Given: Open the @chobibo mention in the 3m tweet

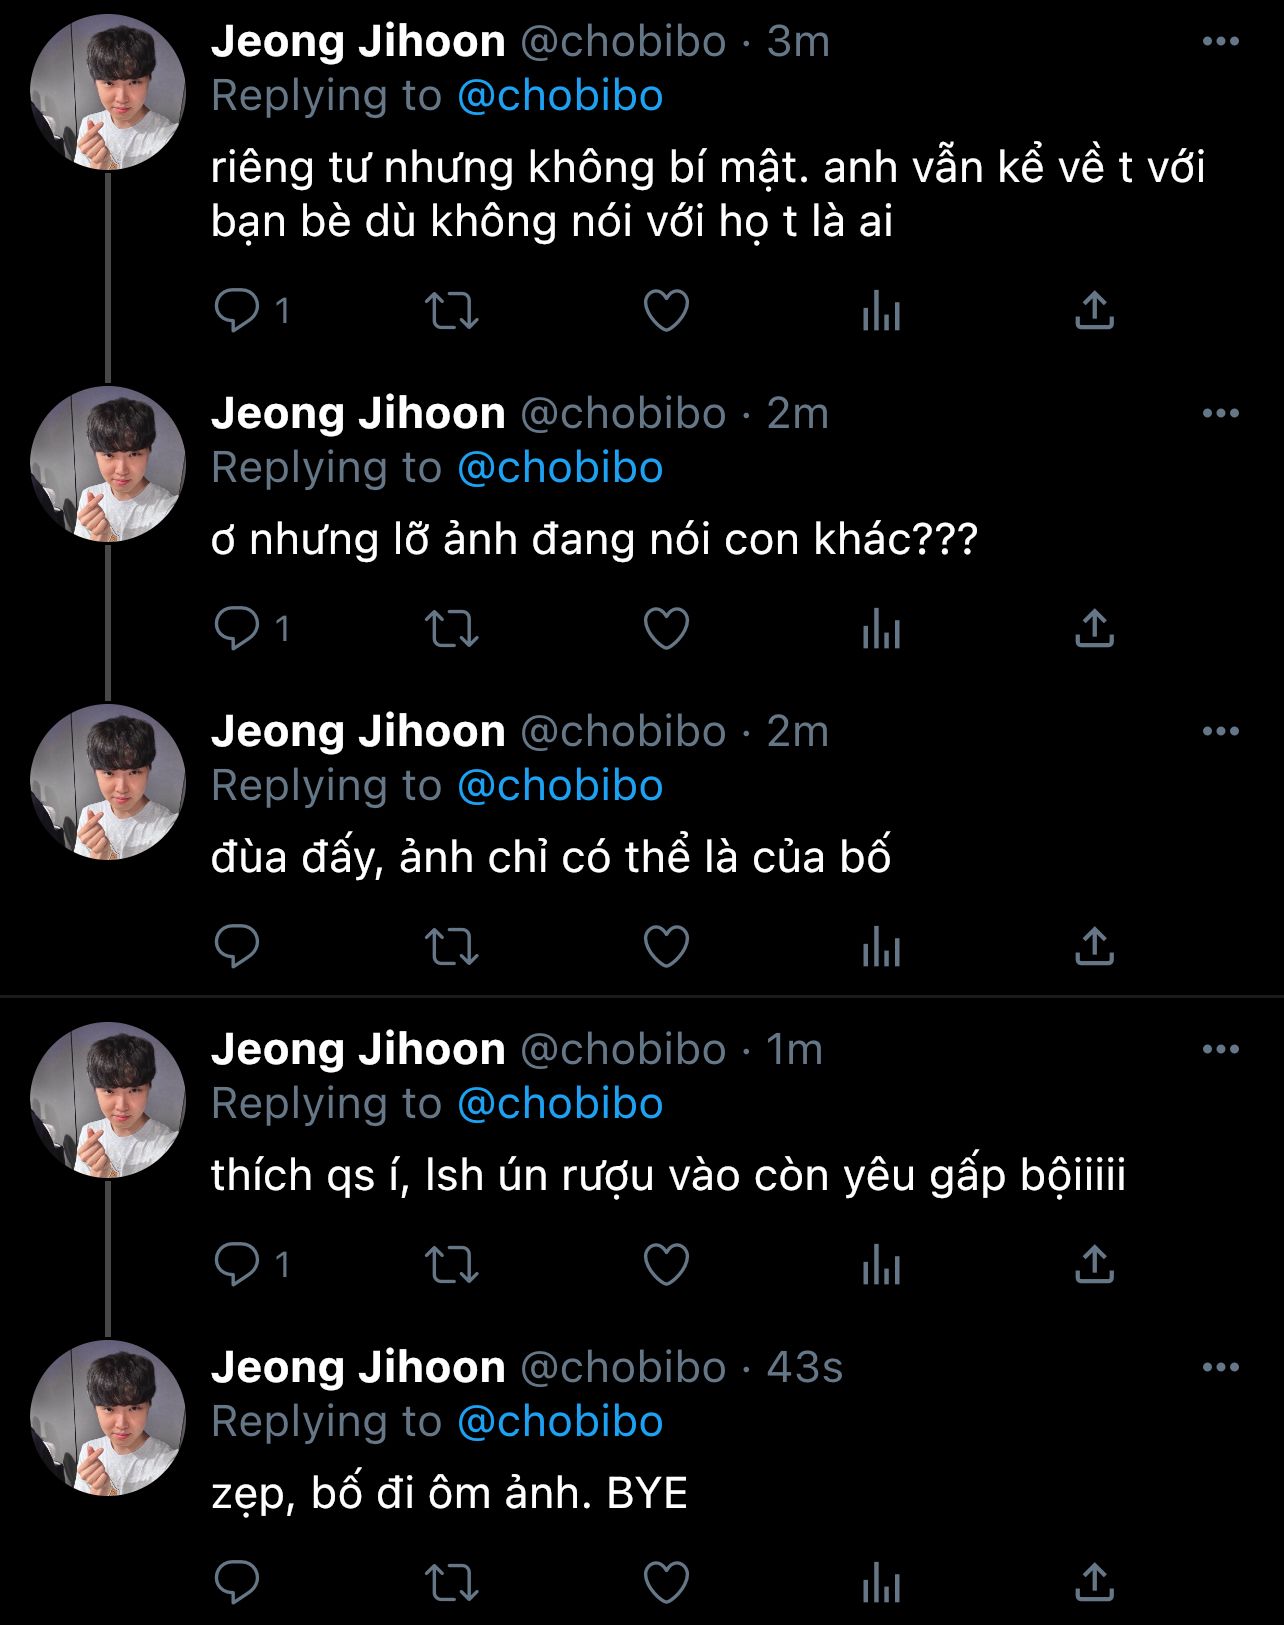Looking at the screenshot, I should [x=560, y=96].
